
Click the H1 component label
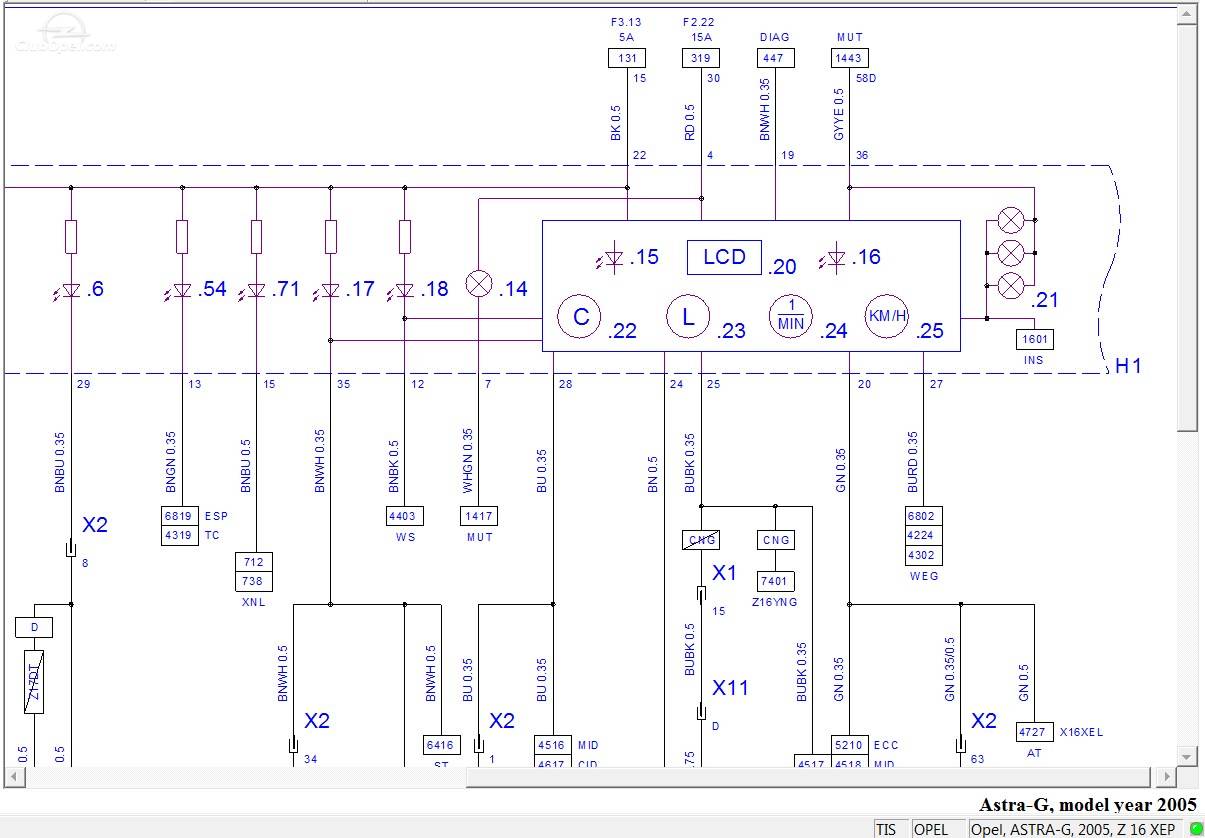tap(1128, 366)
